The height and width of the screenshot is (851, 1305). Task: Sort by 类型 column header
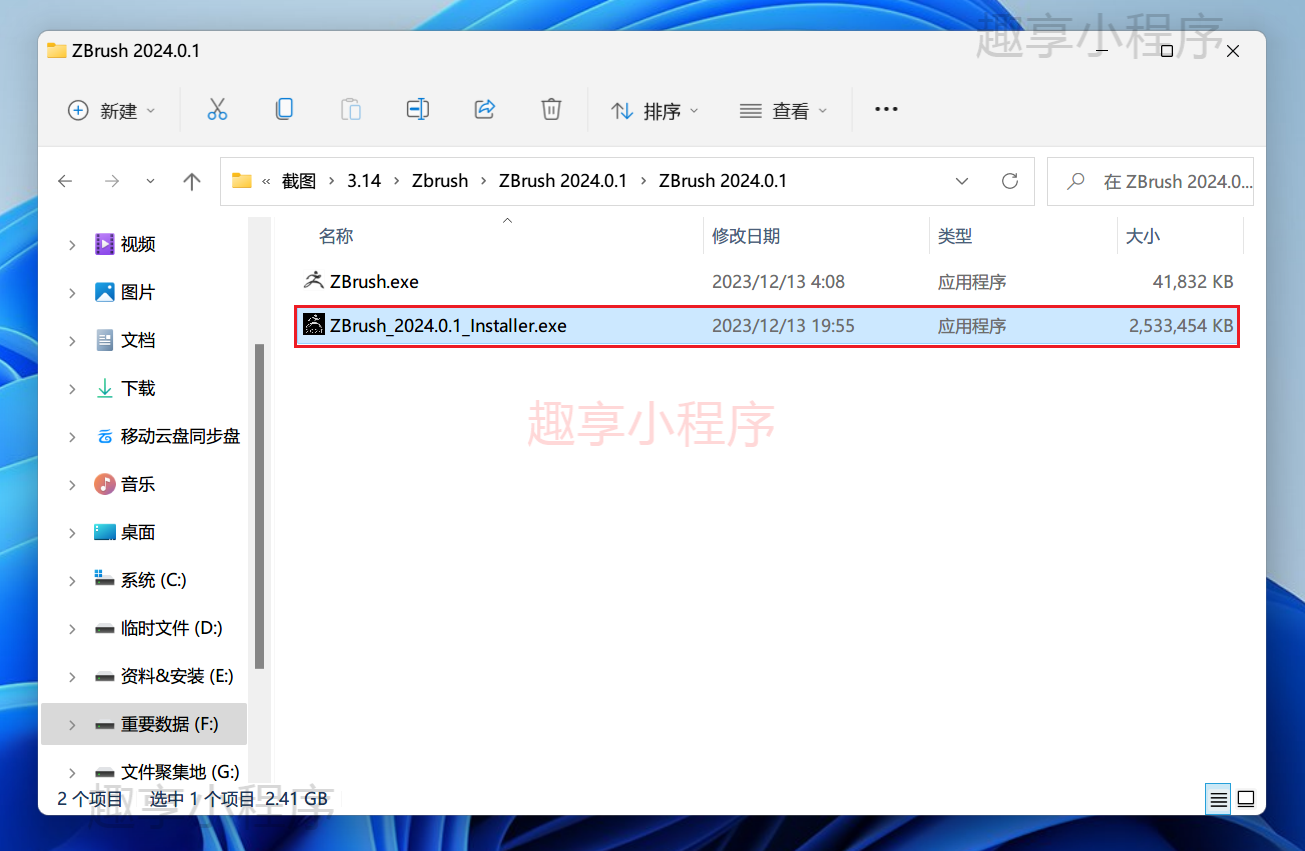click(x=955, y=236)
